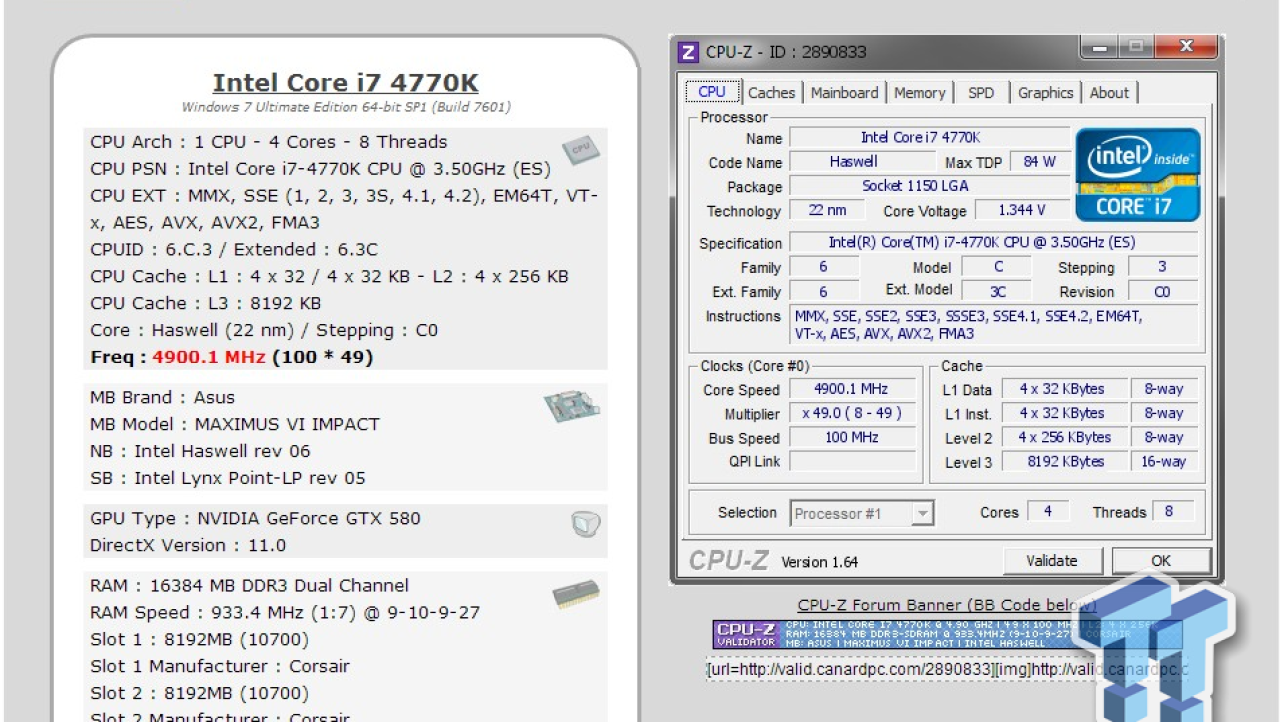Click the Stepping value 3
The width and height of the screenshot is (1280, 722).
(1163, 267)
